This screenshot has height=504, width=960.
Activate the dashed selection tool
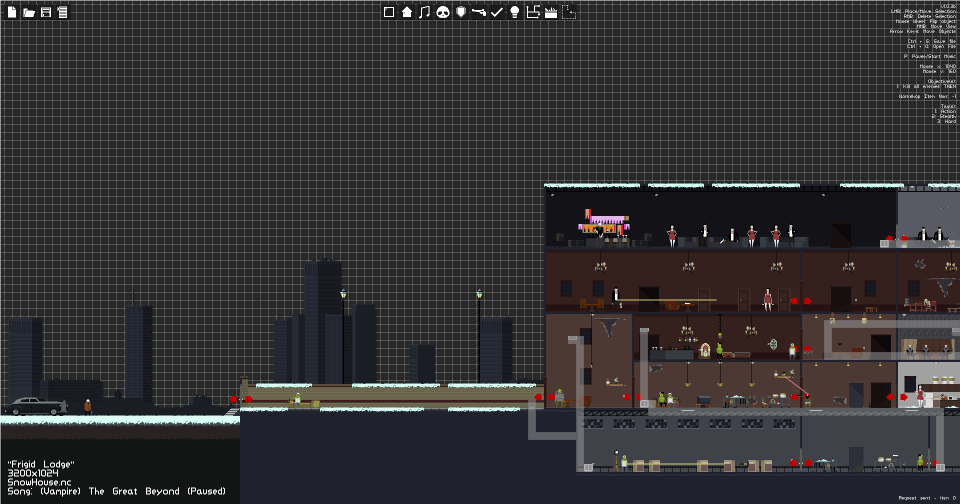coord(569,12)
